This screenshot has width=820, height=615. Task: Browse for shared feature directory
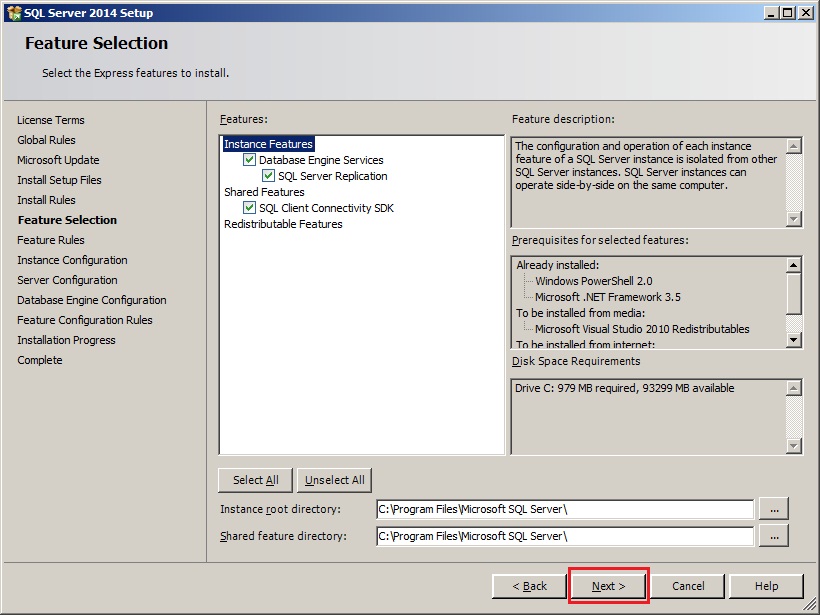[x=774, y=536]
